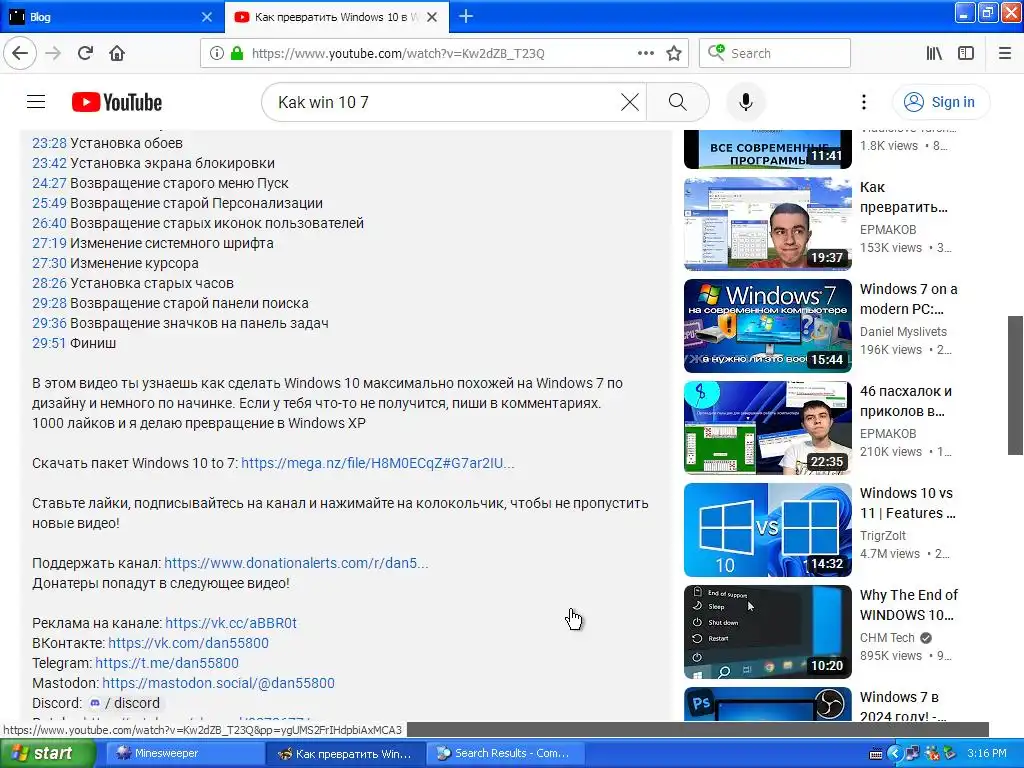Open the t.me/dan55800 Telegram link
This screenshot has height=768, width=1024.
pos(167,663)
